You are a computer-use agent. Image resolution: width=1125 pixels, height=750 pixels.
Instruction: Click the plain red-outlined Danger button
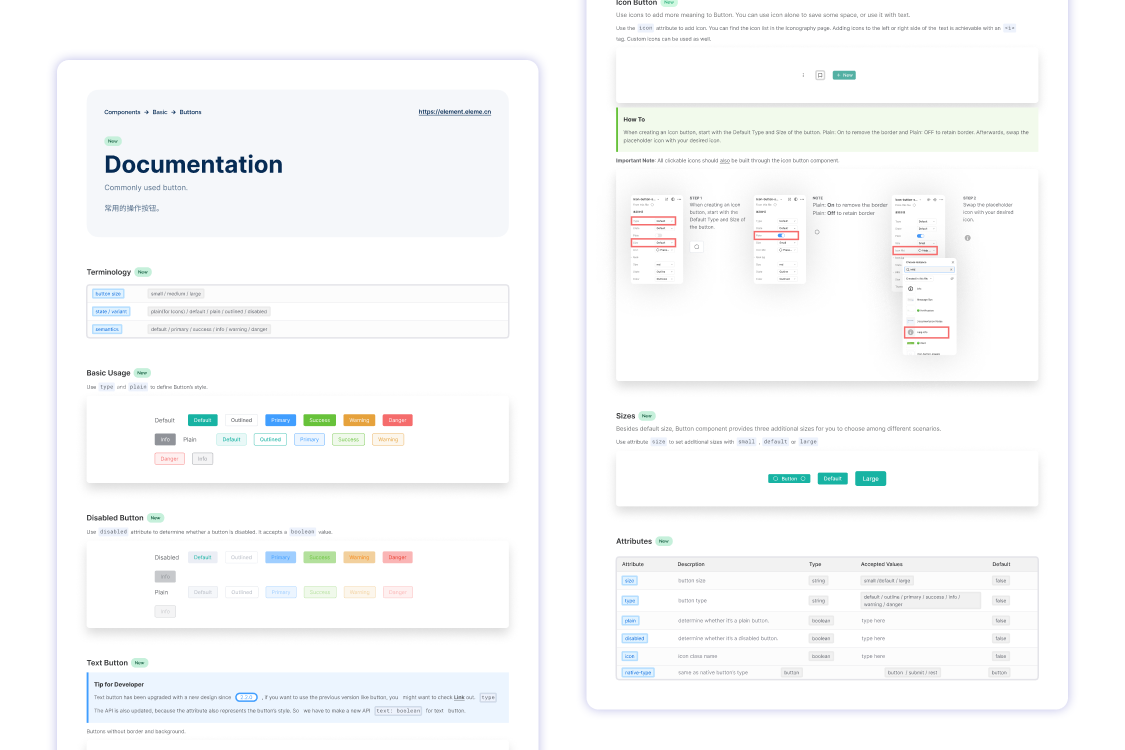point(169,459)
